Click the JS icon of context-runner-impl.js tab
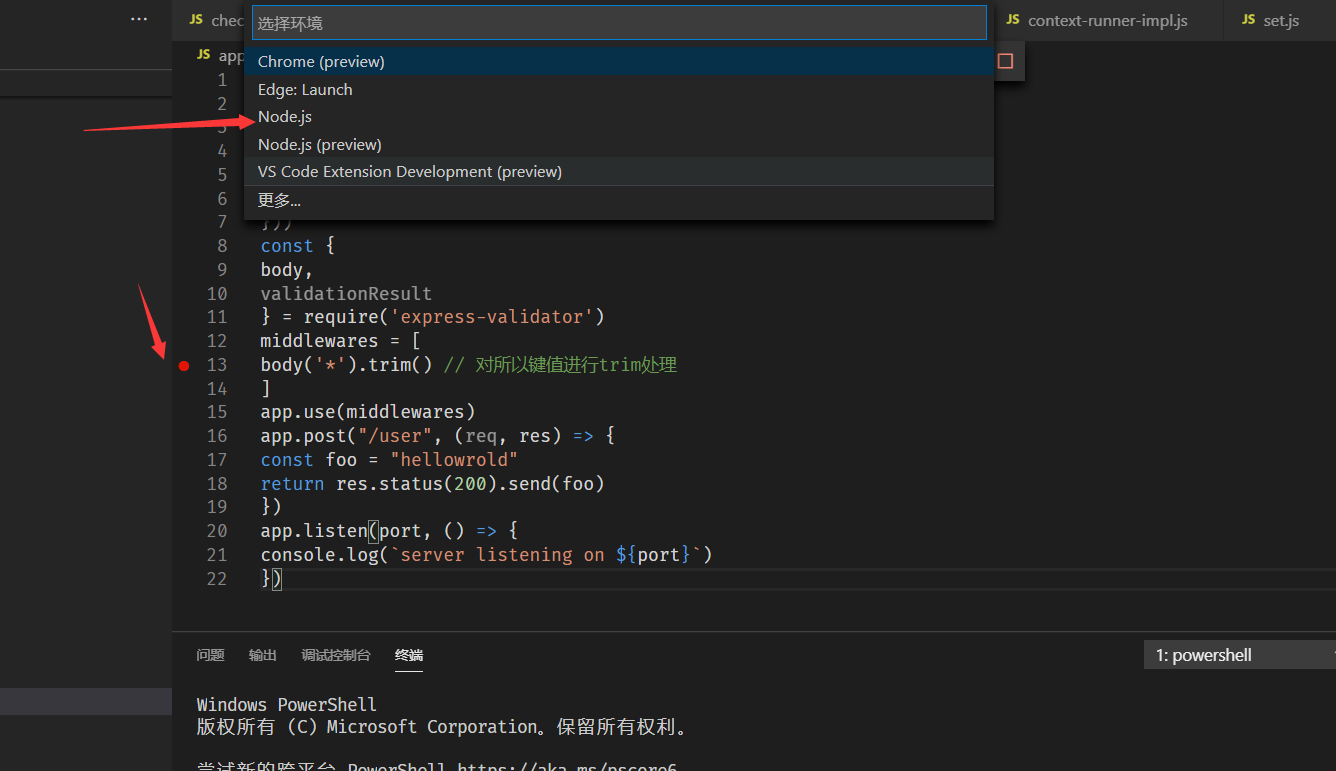This screenshot has height=771, width=1336. (x=1013, y=20)
